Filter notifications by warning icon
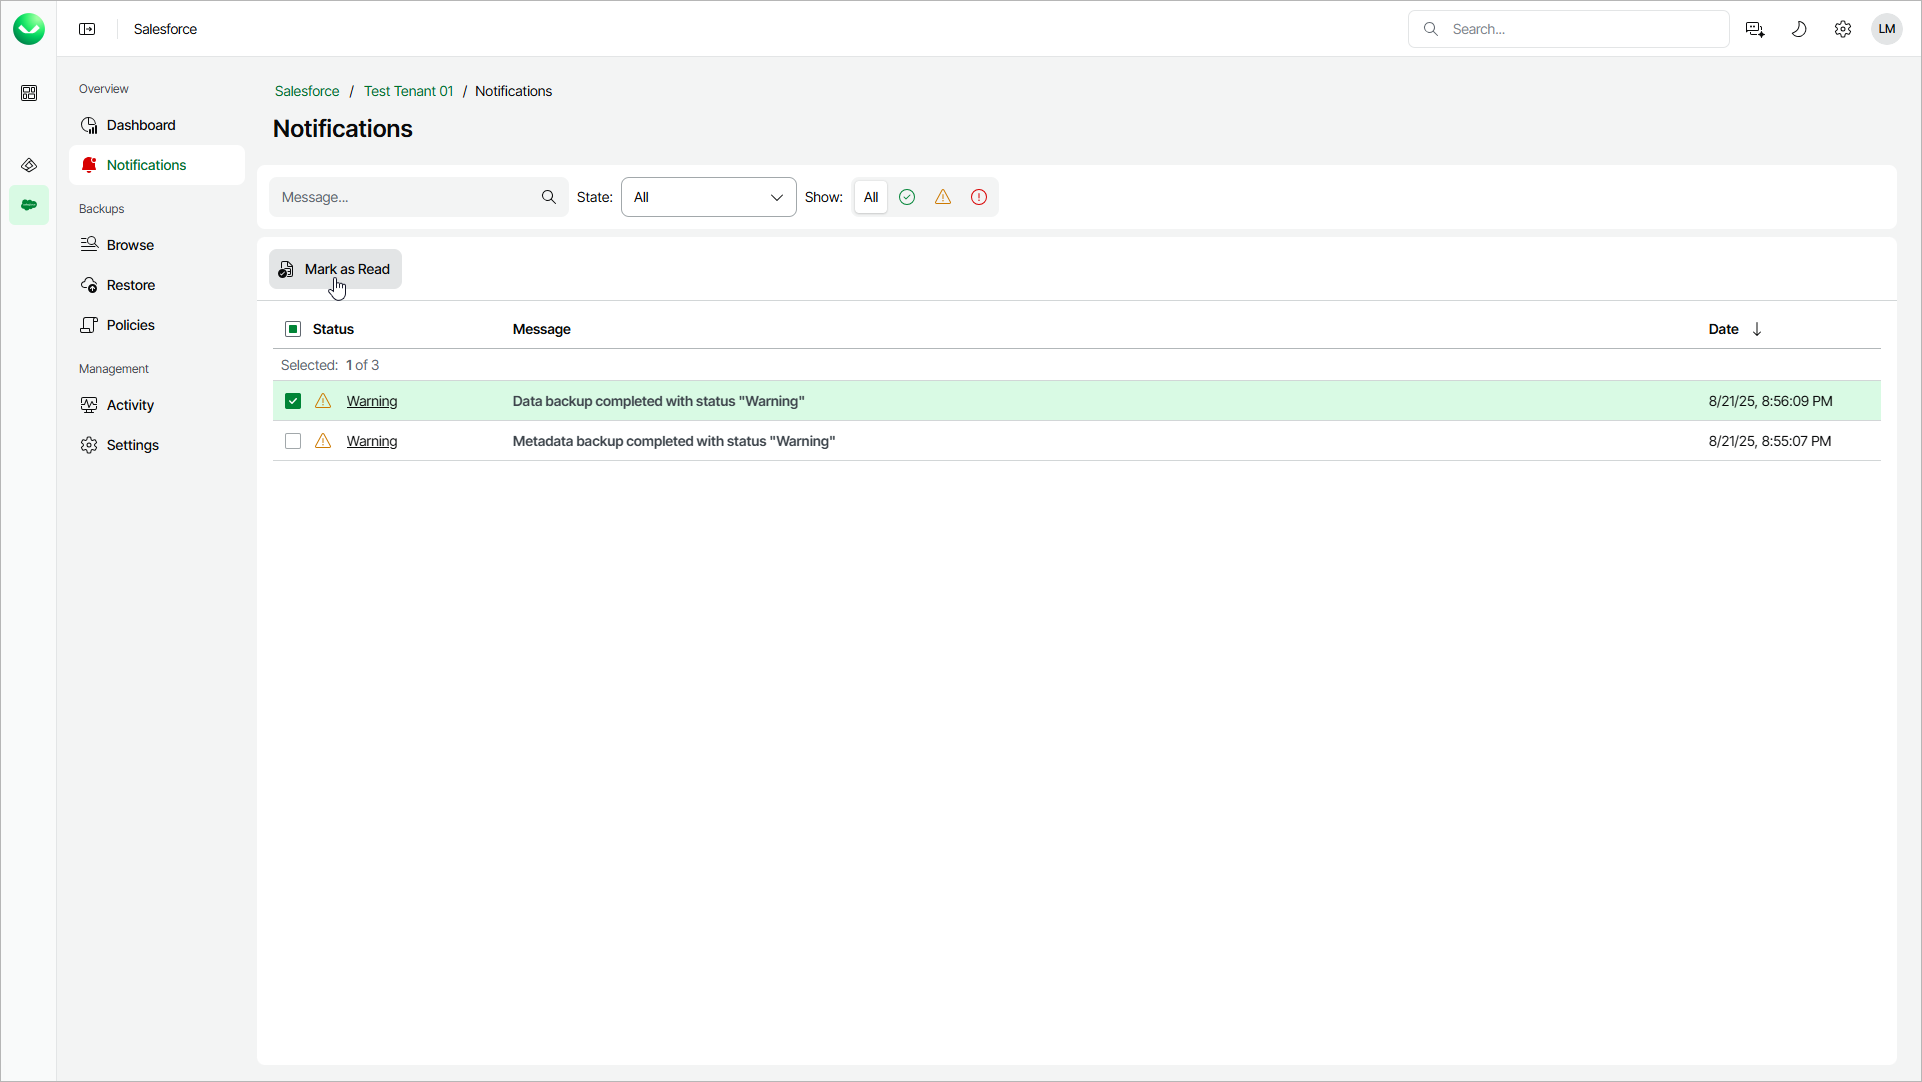 (x=943, y=197)
